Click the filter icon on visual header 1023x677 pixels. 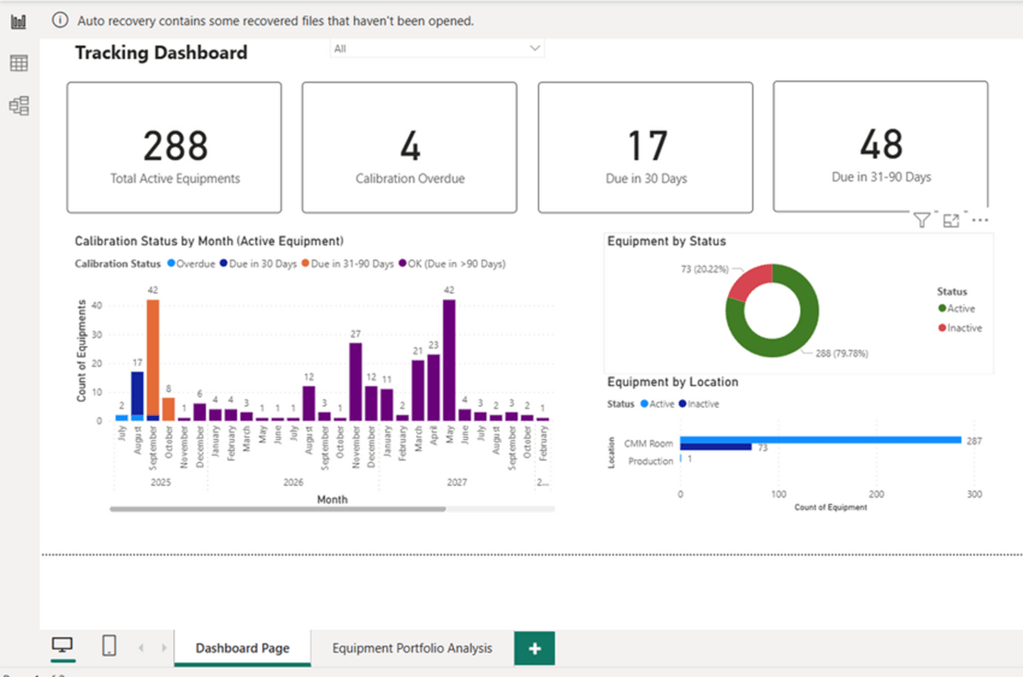(921, 221)
